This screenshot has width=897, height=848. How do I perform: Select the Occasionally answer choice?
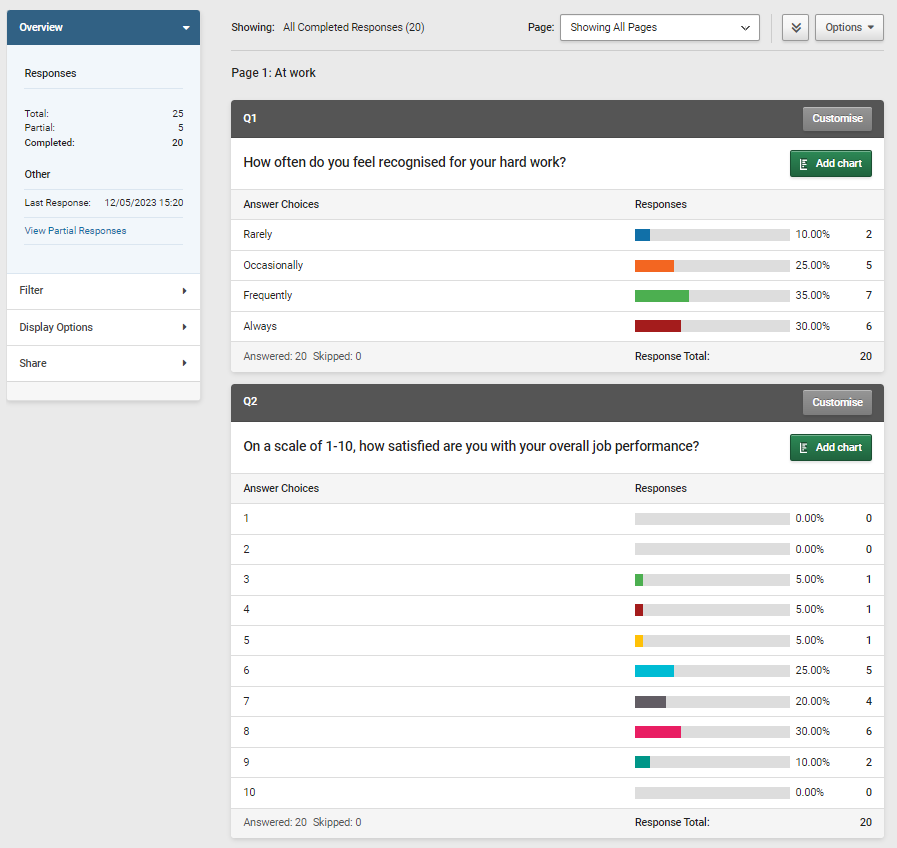pos(272,265)
